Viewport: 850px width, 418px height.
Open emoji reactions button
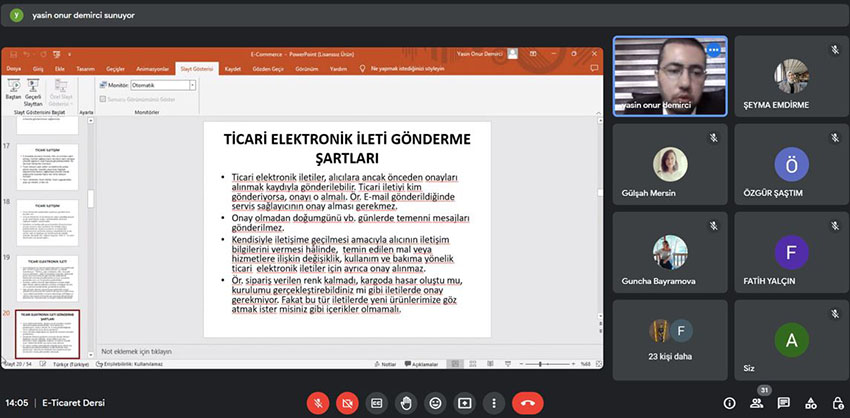point(435,403)
